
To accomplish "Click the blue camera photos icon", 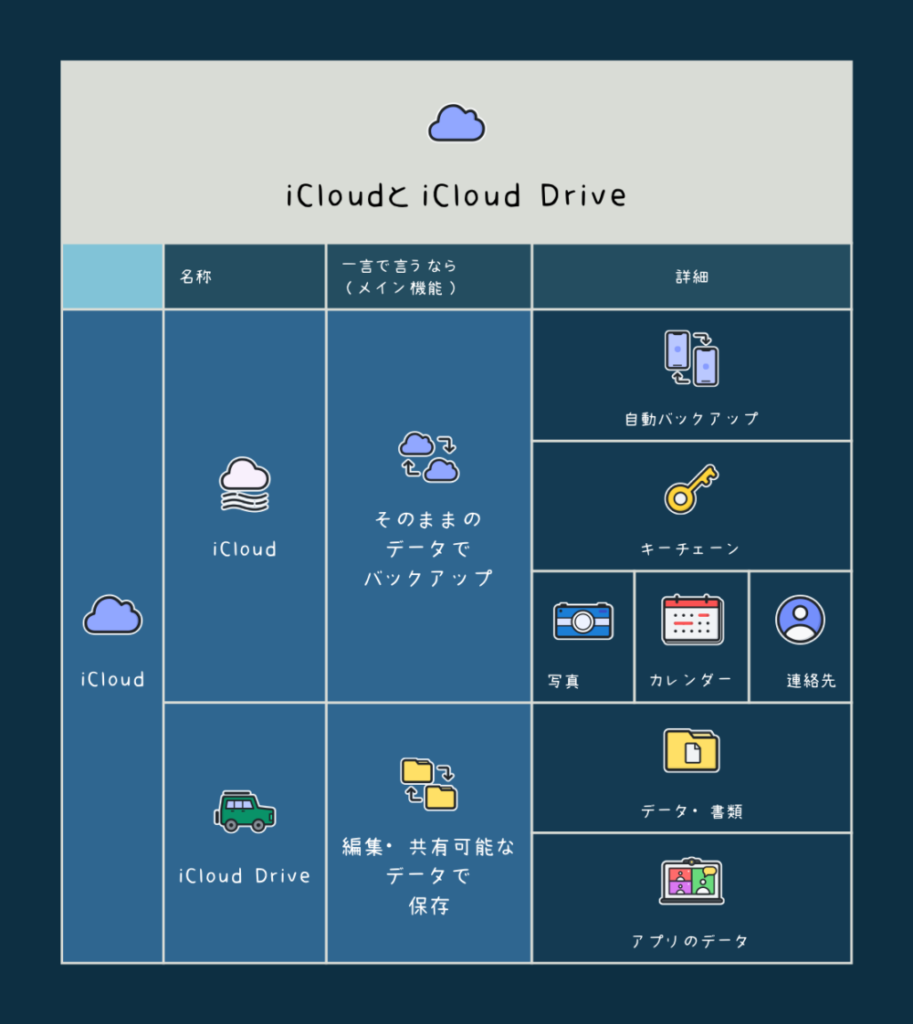I will [x=583, y=621].
